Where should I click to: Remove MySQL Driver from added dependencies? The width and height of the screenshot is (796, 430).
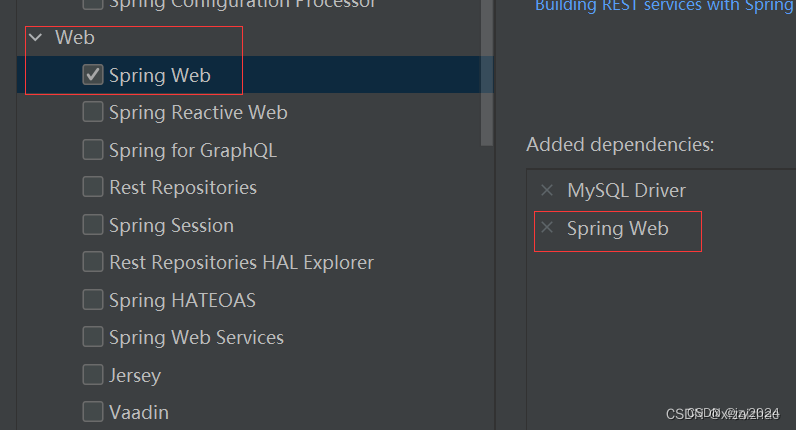point(547,190)
